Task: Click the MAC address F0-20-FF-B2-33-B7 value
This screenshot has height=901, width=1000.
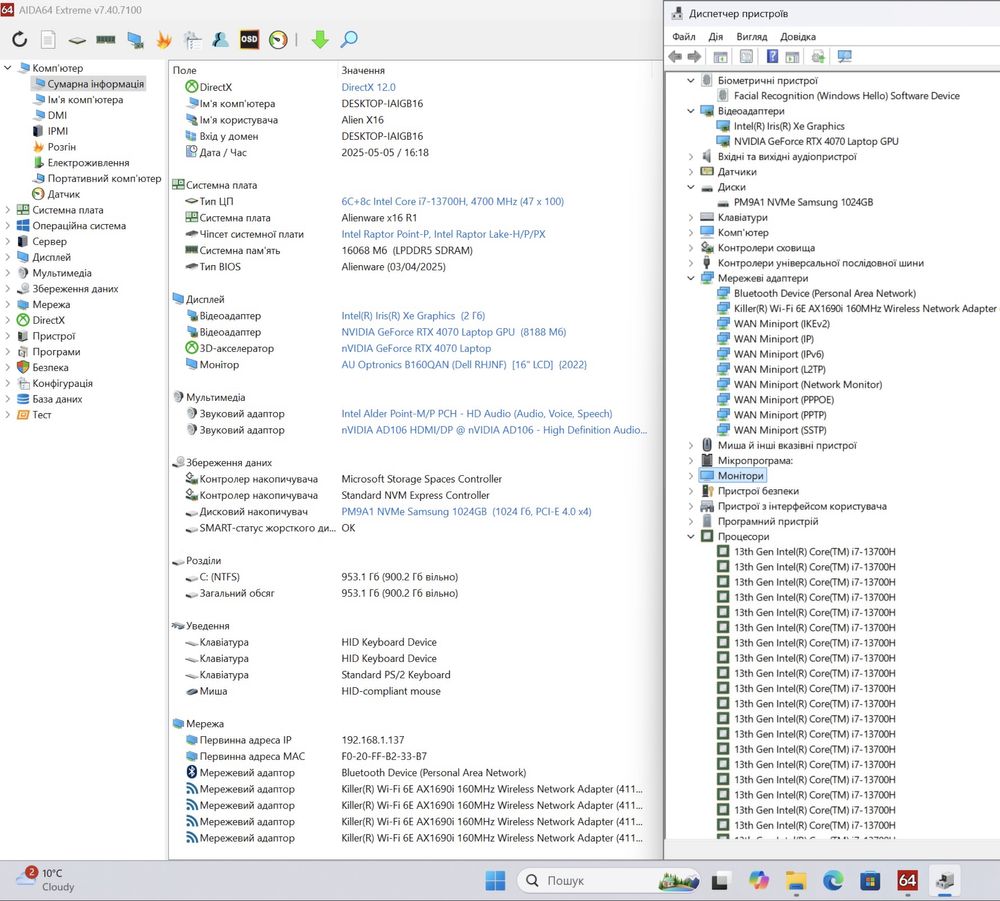Action: point(384,756)
